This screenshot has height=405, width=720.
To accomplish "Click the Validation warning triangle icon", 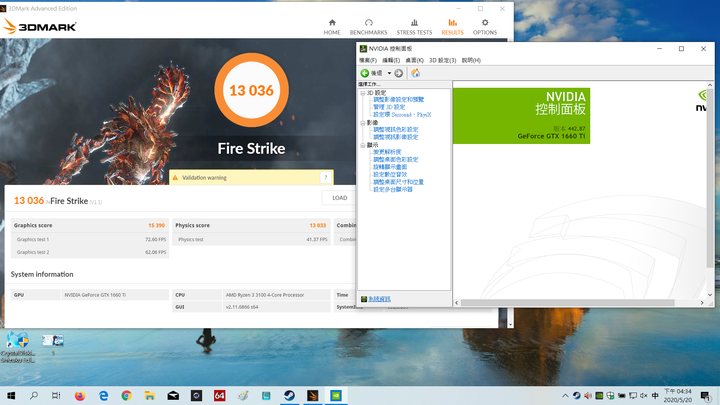I will (175, 178).
